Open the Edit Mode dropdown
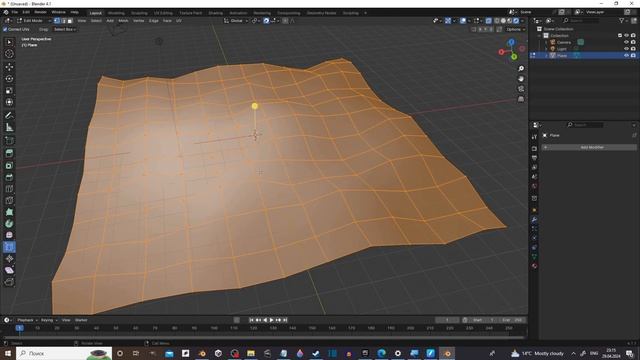The image size is (640, 360). pyautogui.click(x=33, y=21)
